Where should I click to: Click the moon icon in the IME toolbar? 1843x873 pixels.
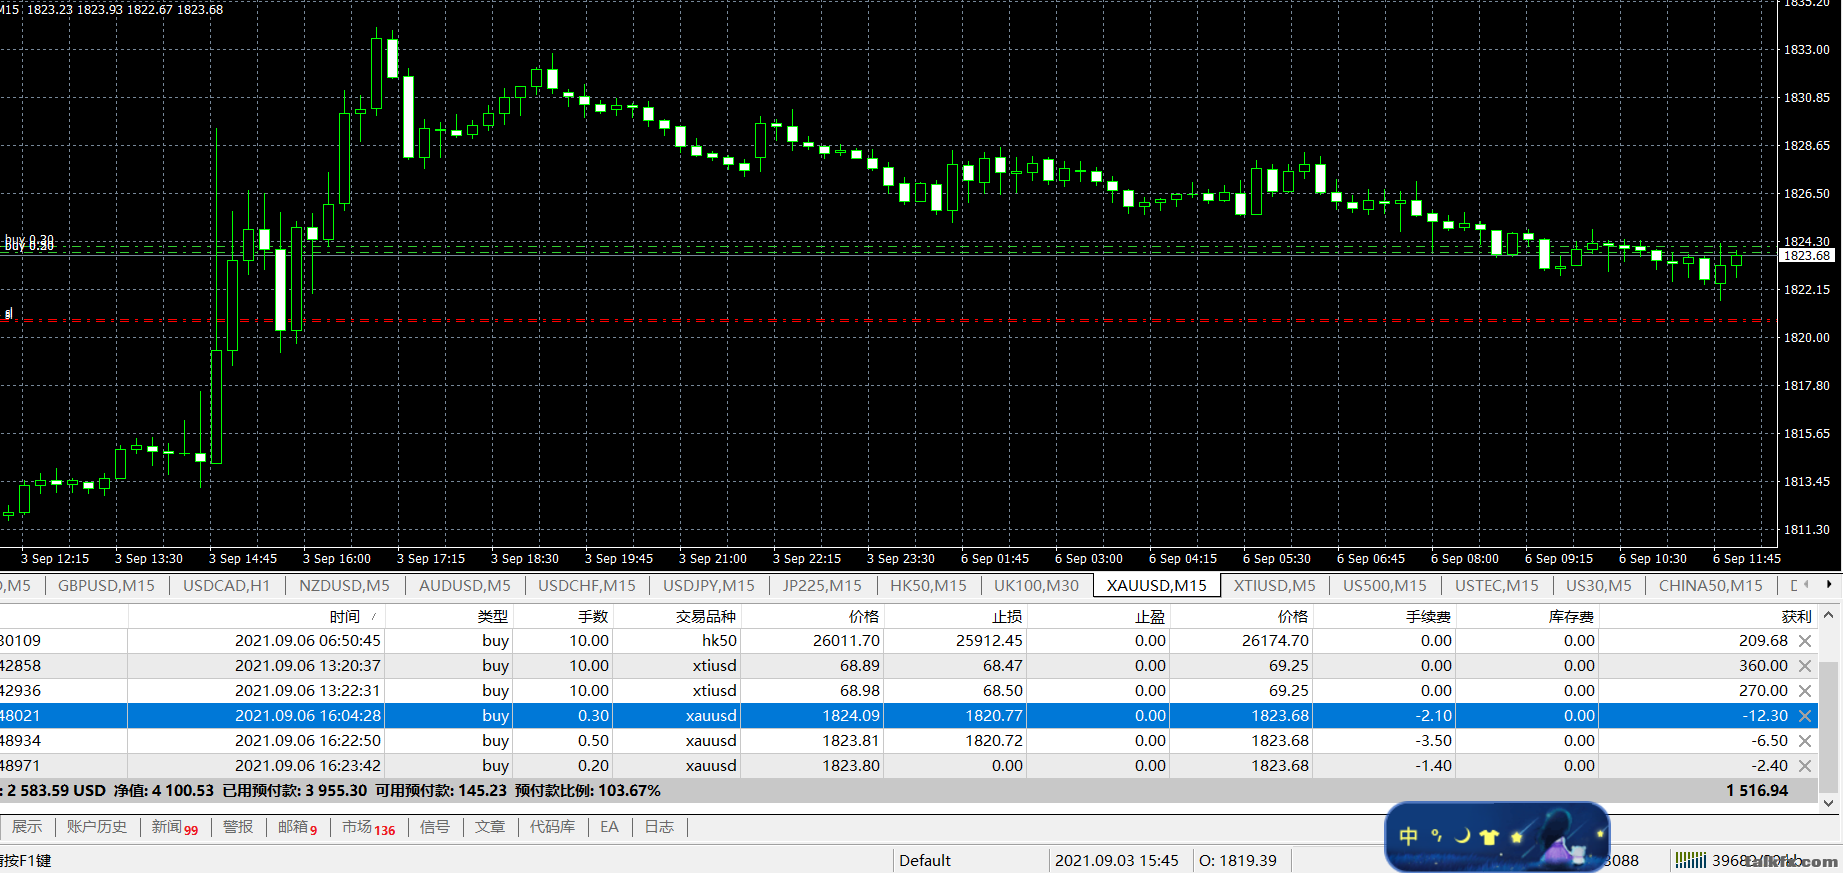coord(1462,836)
